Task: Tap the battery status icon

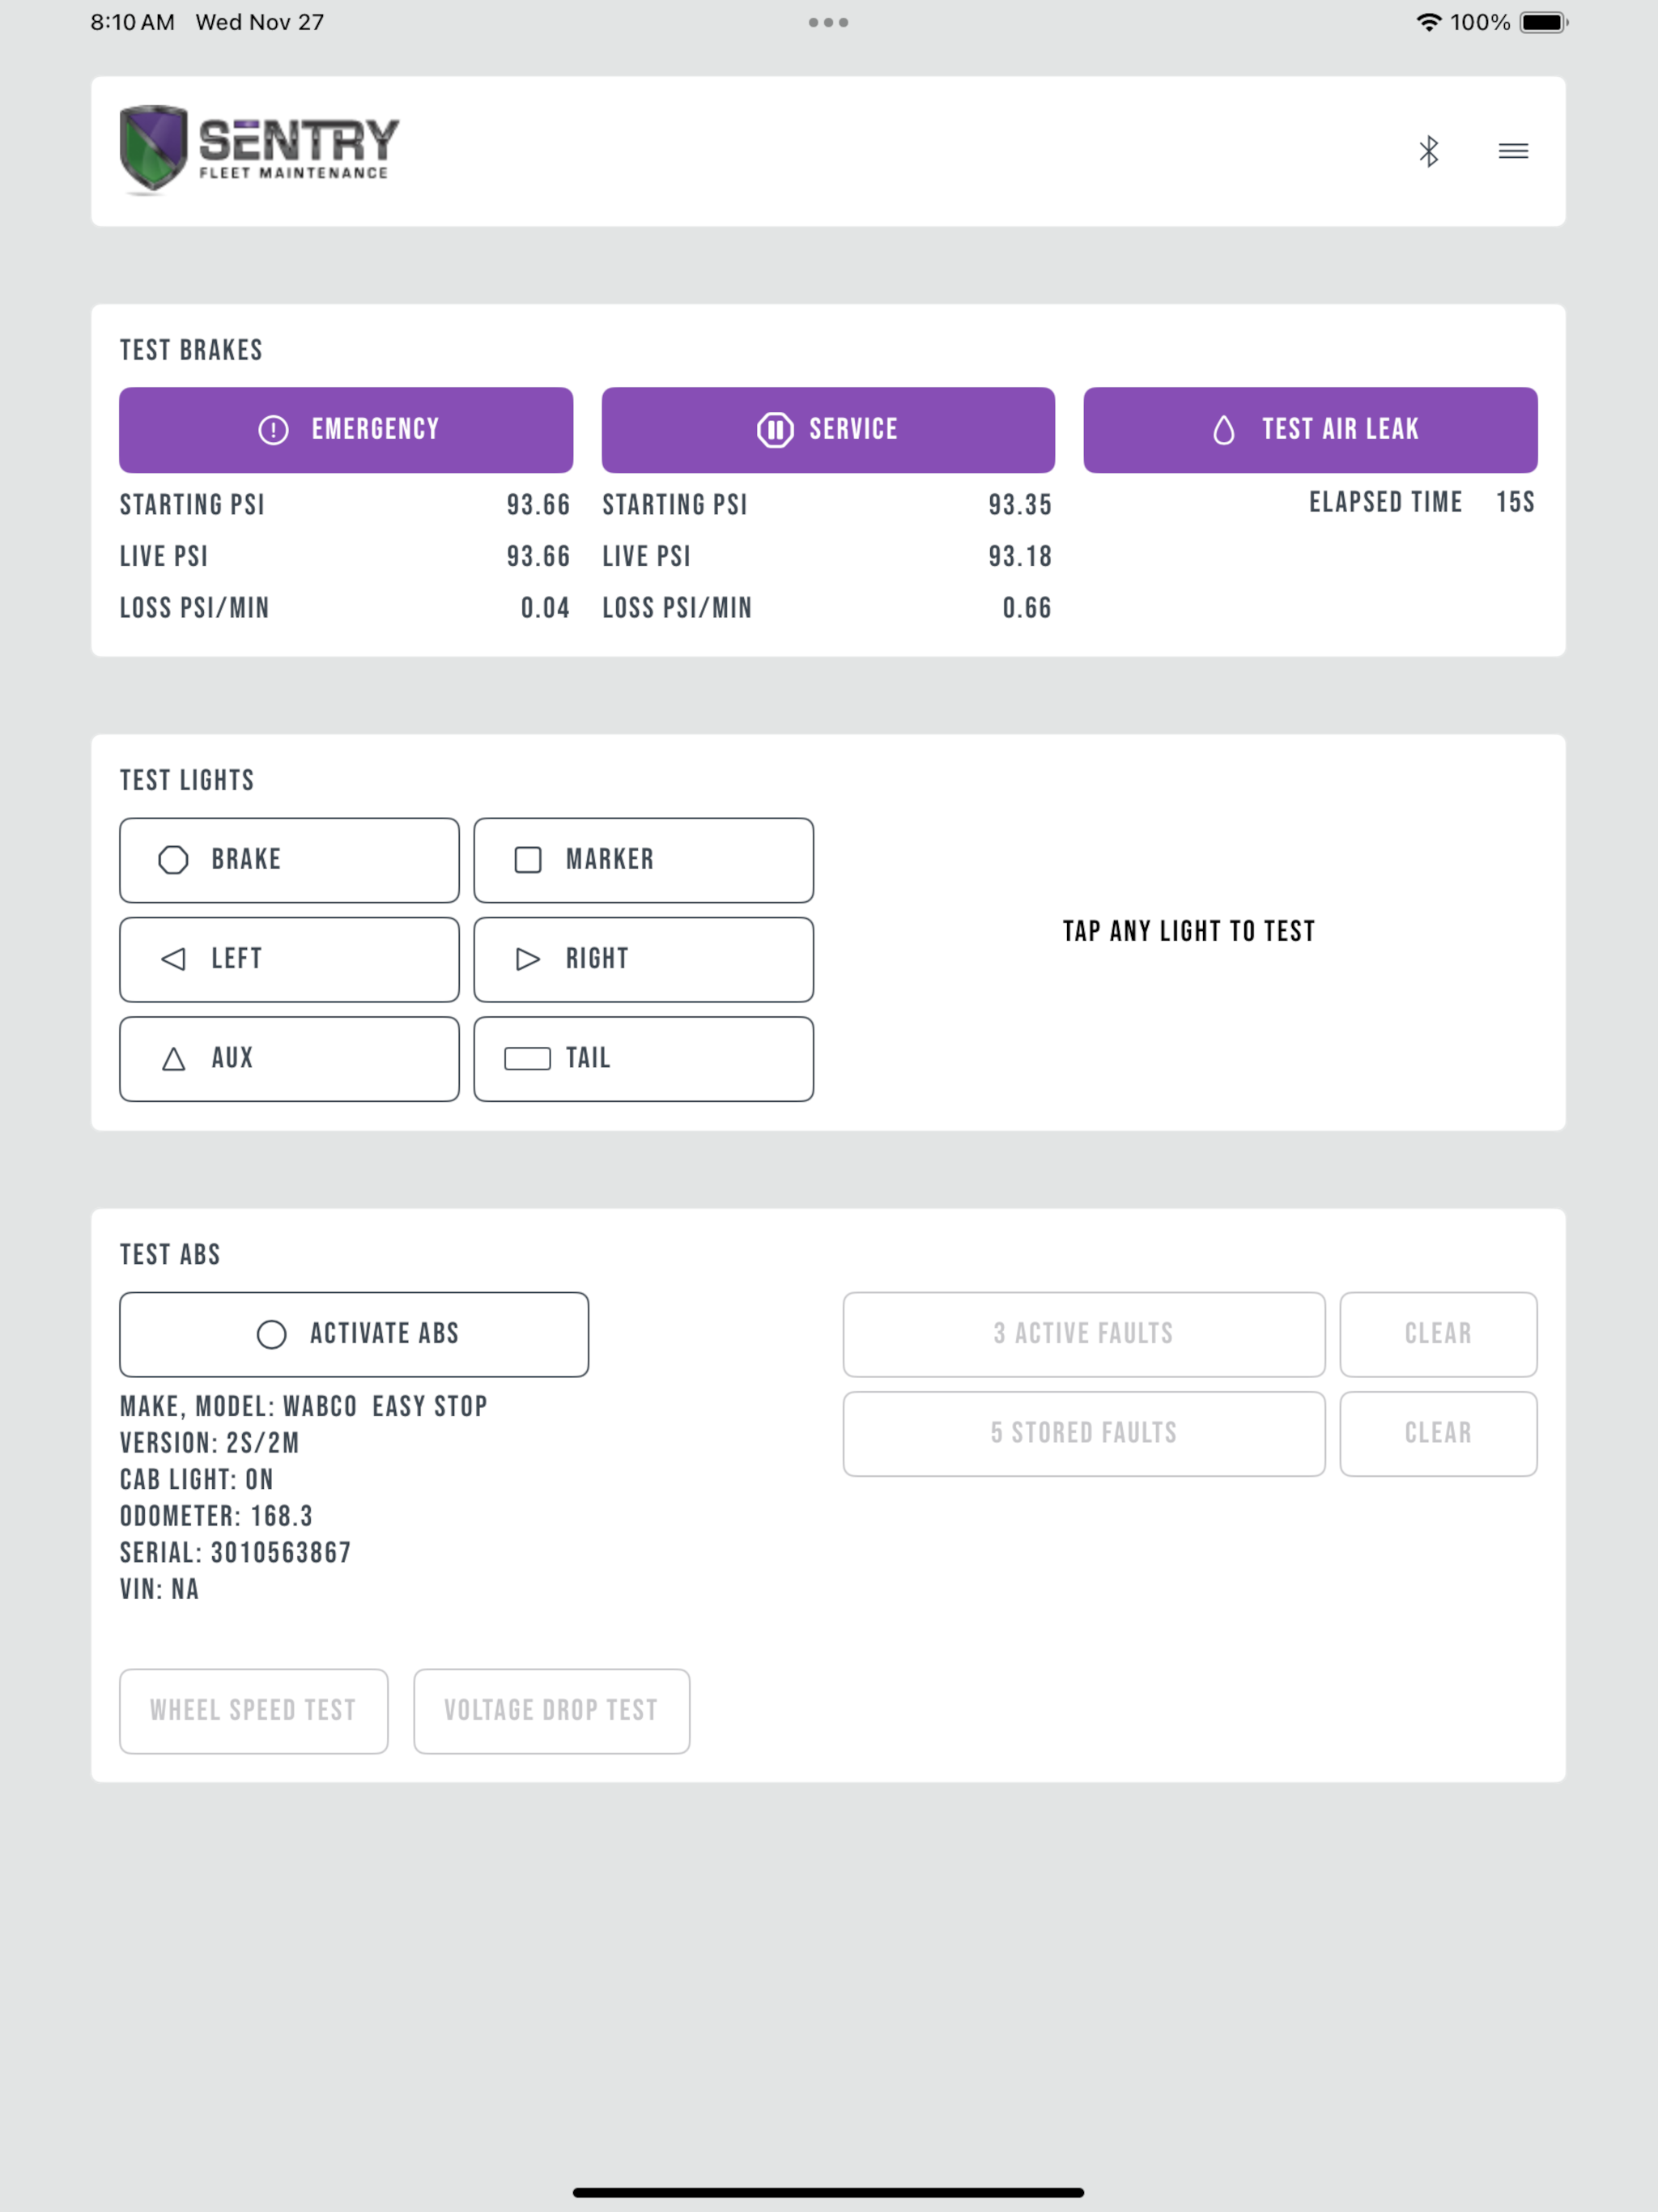Action: coord(1543,22)
